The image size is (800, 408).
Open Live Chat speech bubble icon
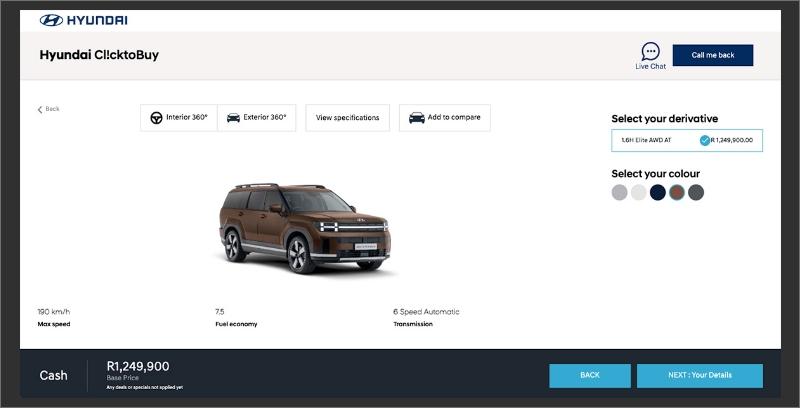650,52
